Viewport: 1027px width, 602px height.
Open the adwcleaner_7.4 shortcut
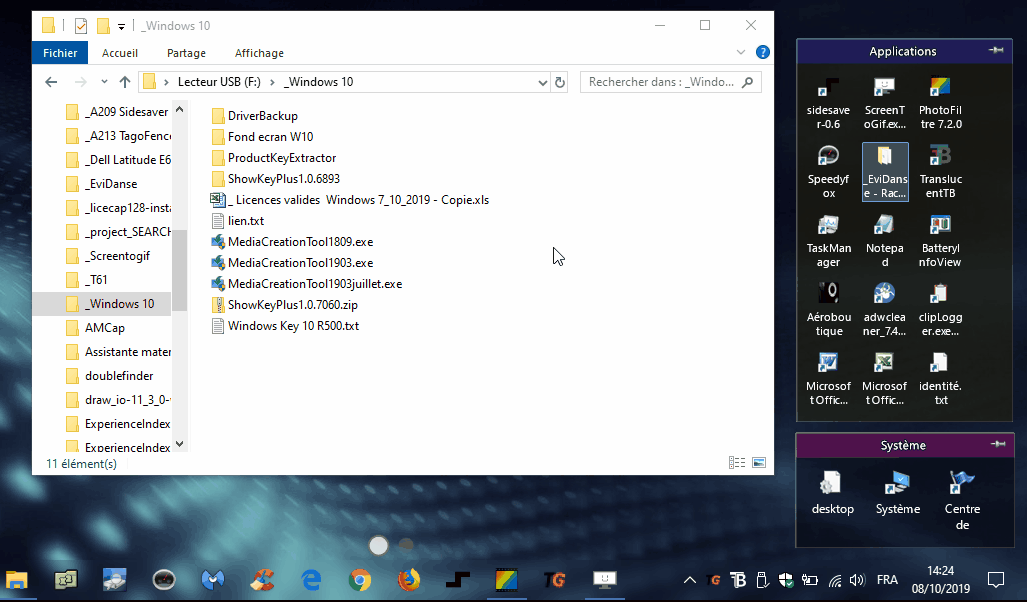click(884, 309)
